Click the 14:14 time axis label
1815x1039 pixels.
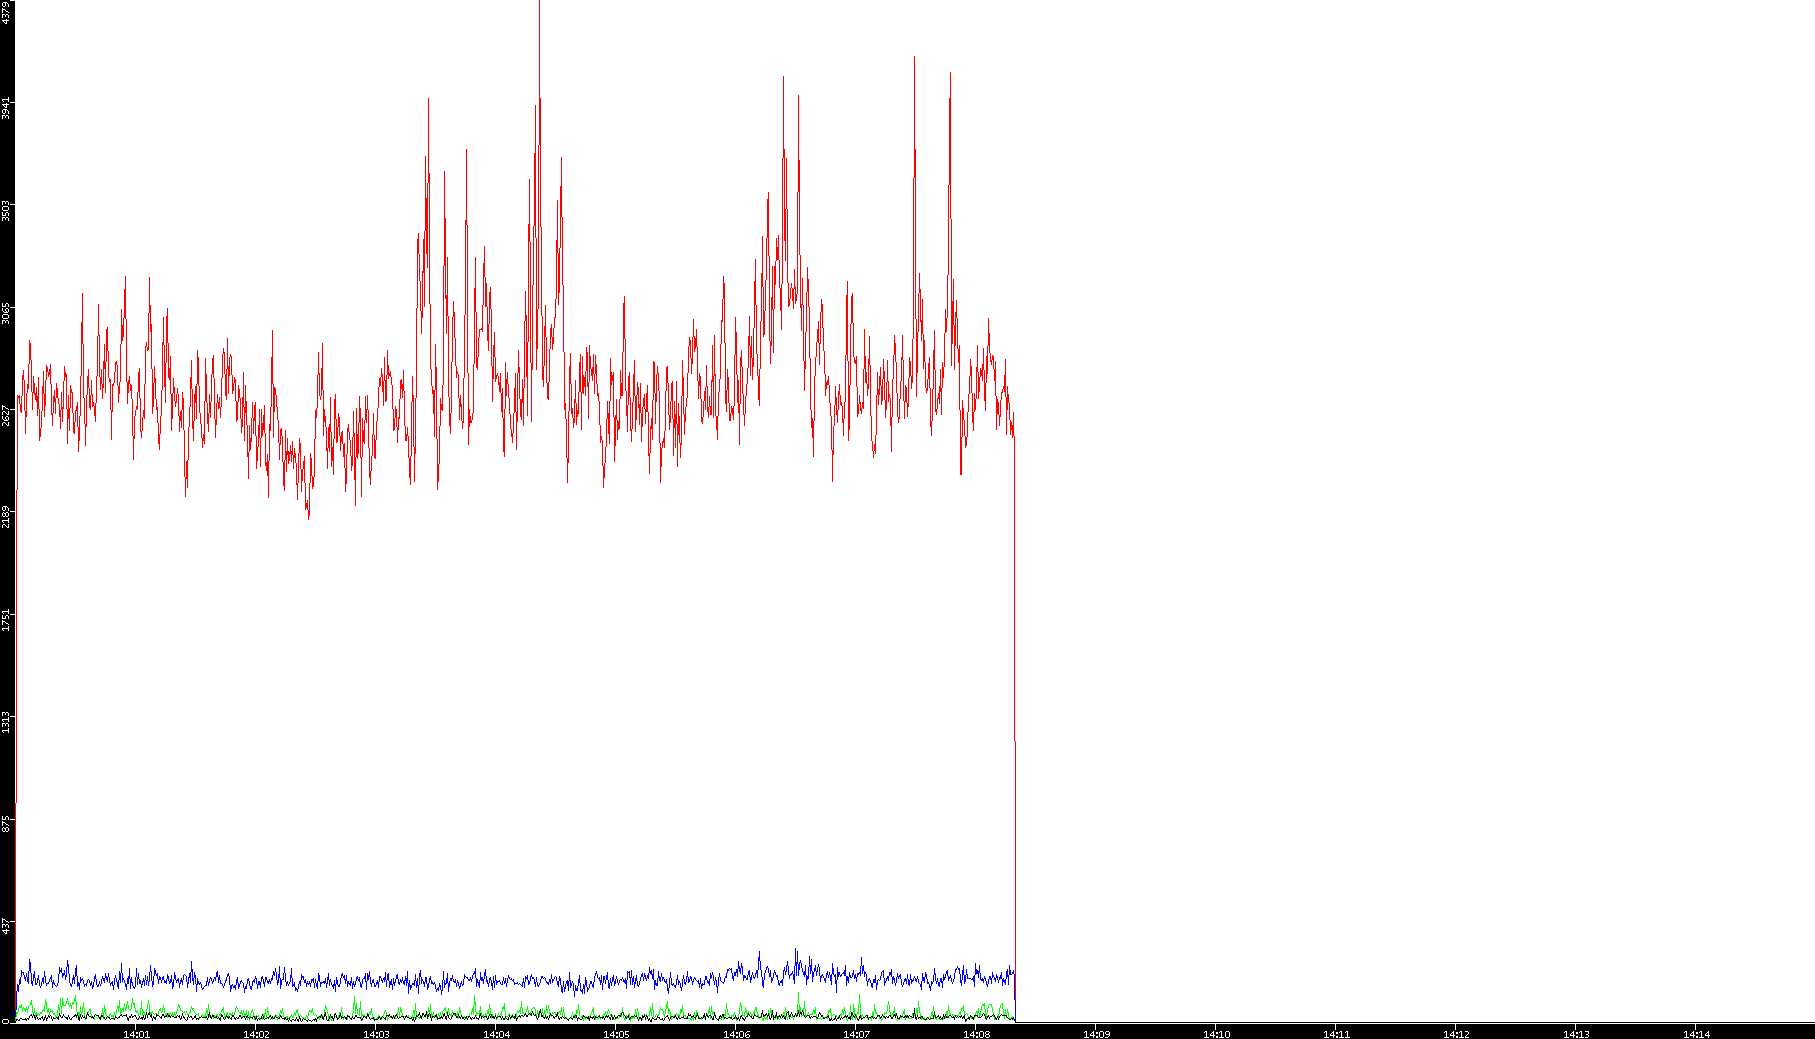click(x=1696, y=1034)
